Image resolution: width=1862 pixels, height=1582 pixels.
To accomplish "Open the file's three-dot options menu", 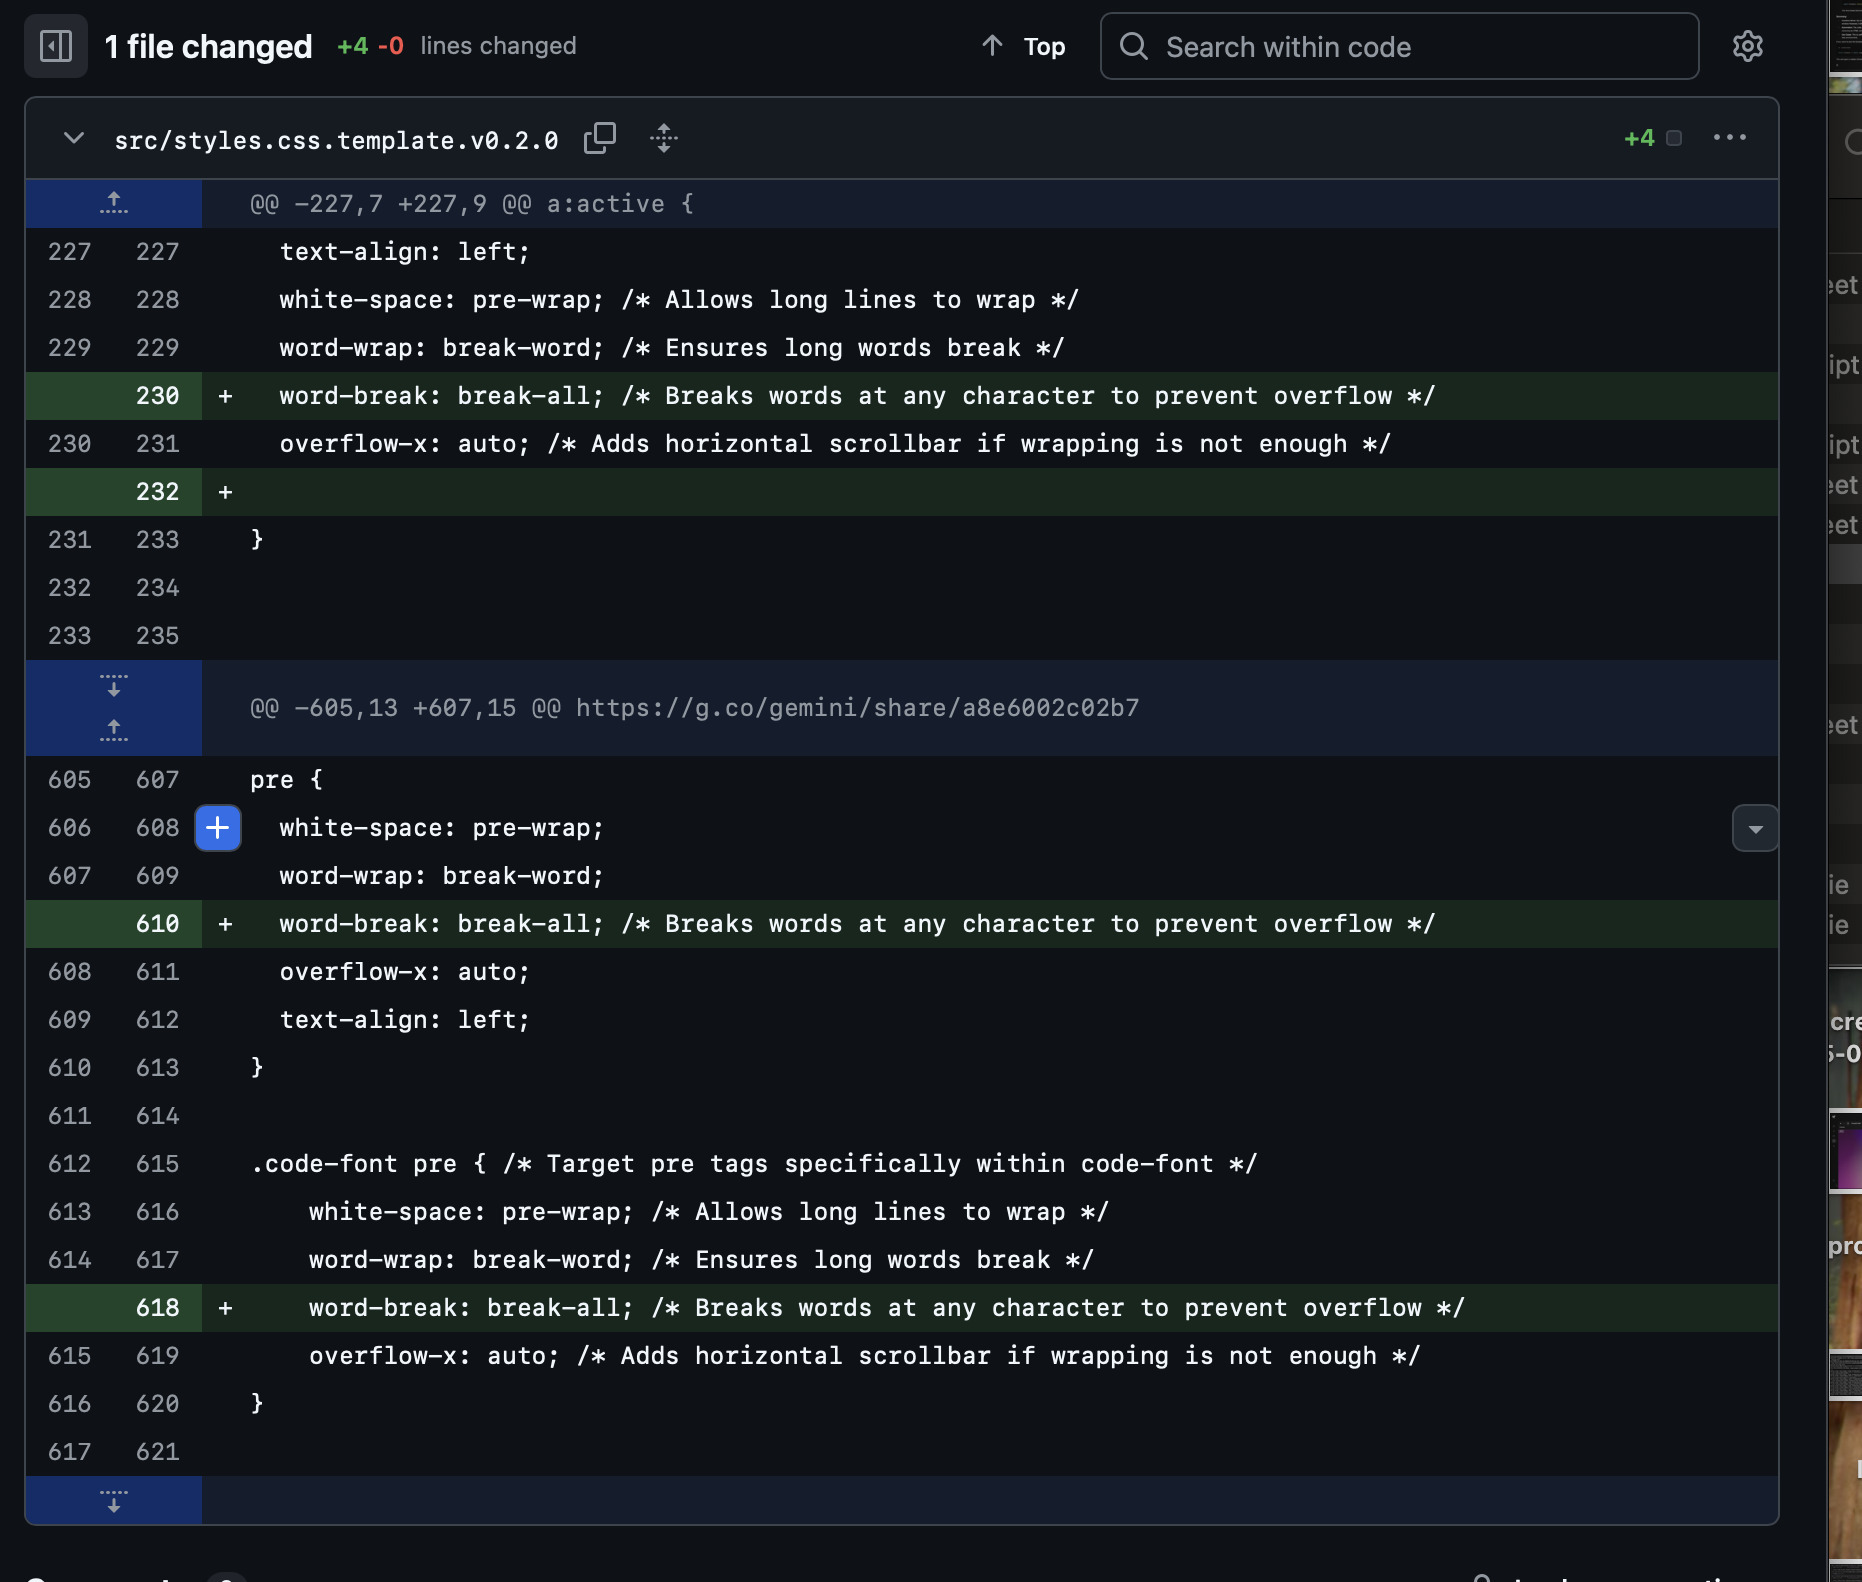I will click(x=1729, y=138).
